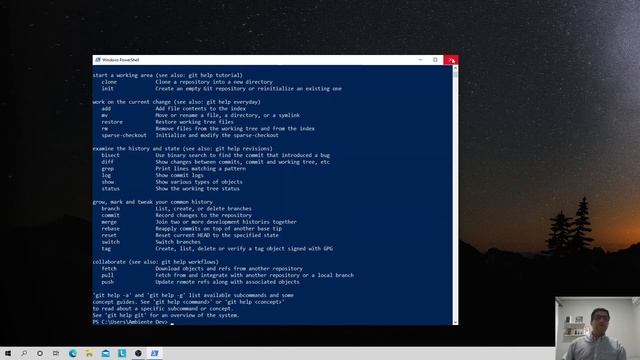Image resolution: width=640 pixels, height=360 pixels.
Task: Click the 'status' command text
Action: [x=111, y=189]
